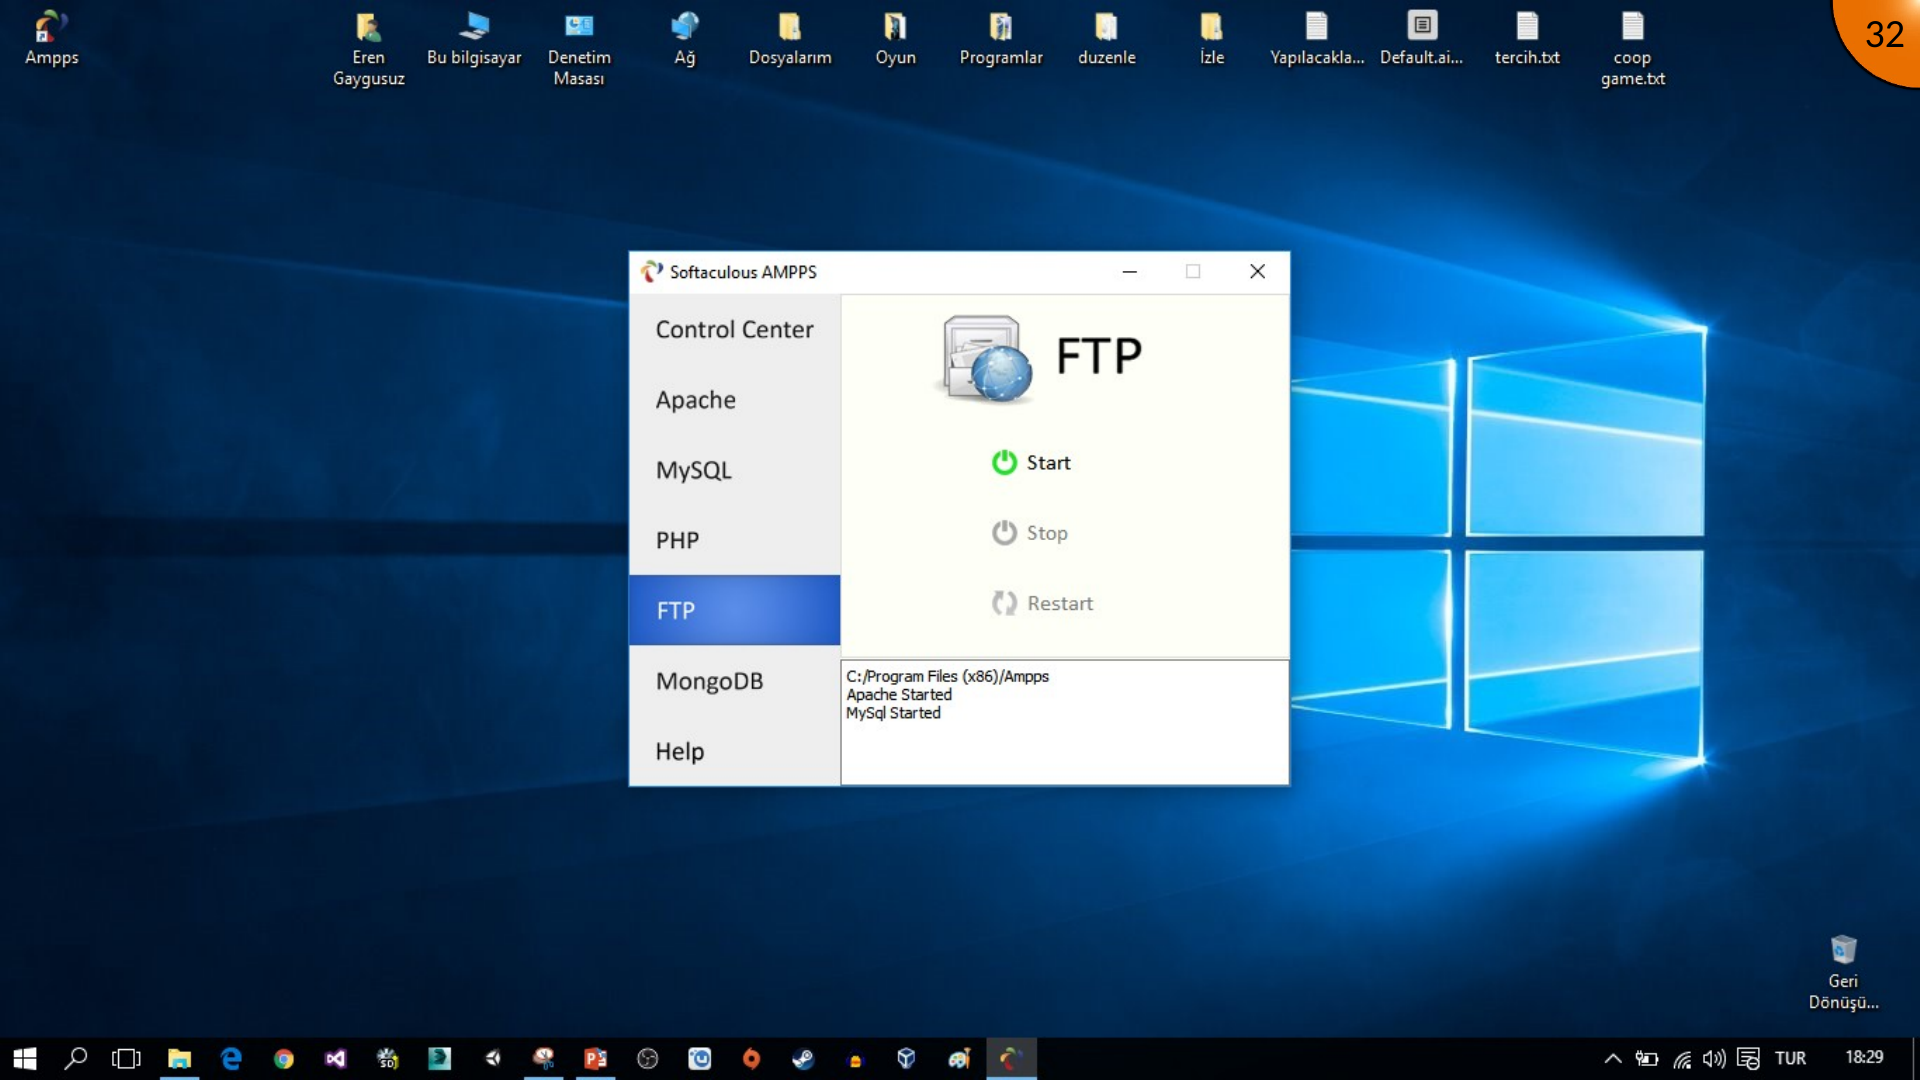Click the green Start power icon
This screenshot has height=1080, width=1921.
click(x=1004, y=462)
